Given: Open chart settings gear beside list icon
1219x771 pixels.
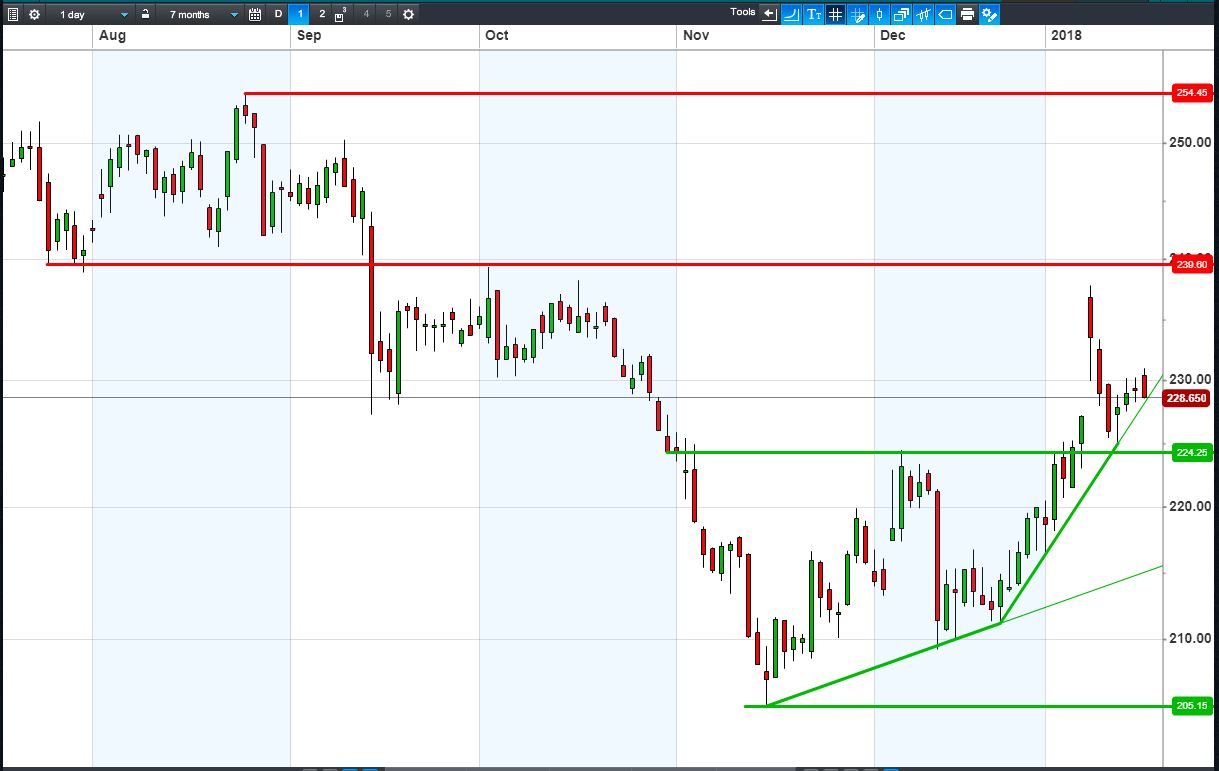Looking at the screenshot, I should tap(35, 14).
